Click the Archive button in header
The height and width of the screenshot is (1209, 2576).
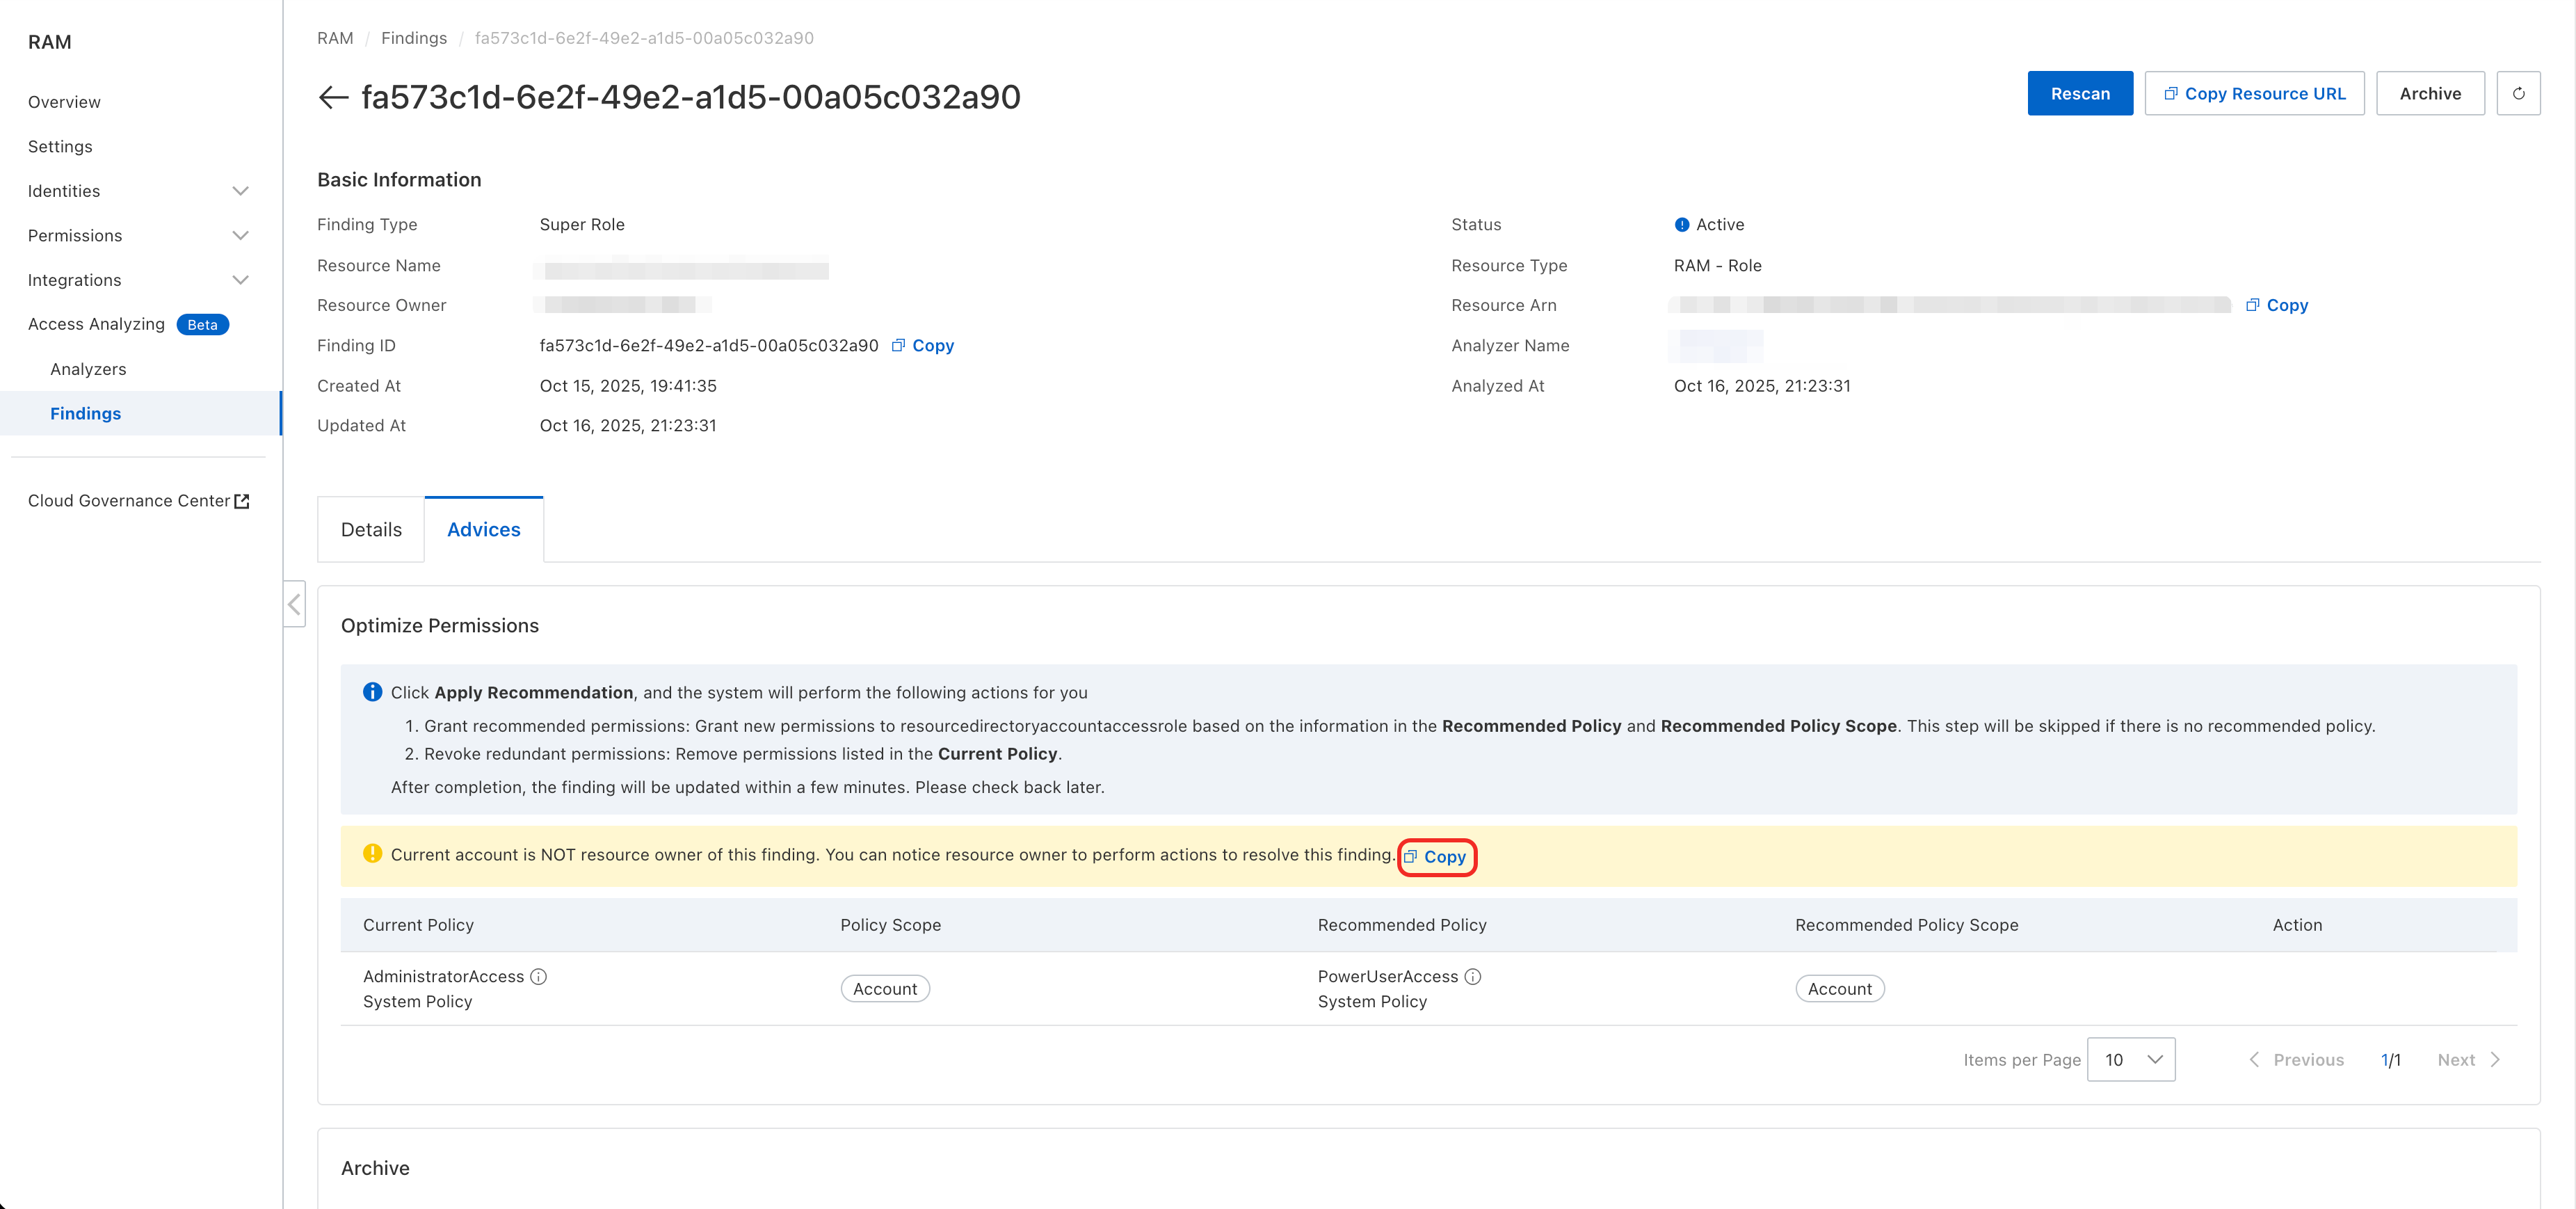pos(2429,93)
